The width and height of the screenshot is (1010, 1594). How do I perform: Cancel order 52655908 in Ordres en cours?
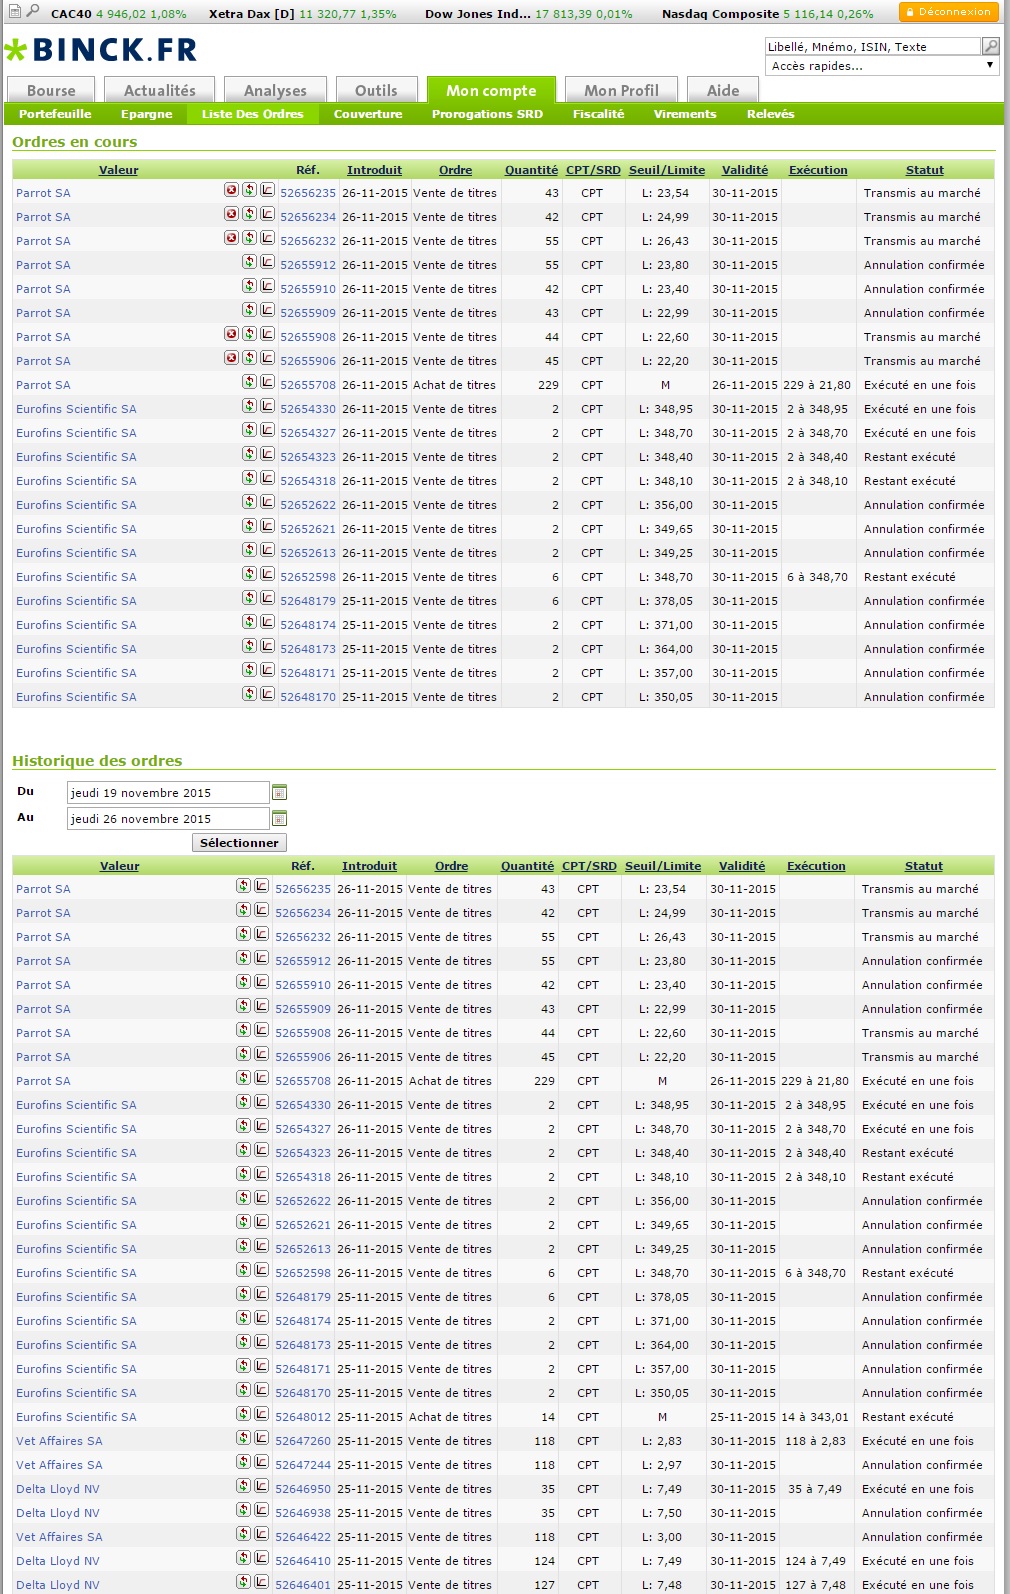pos(231,334)
